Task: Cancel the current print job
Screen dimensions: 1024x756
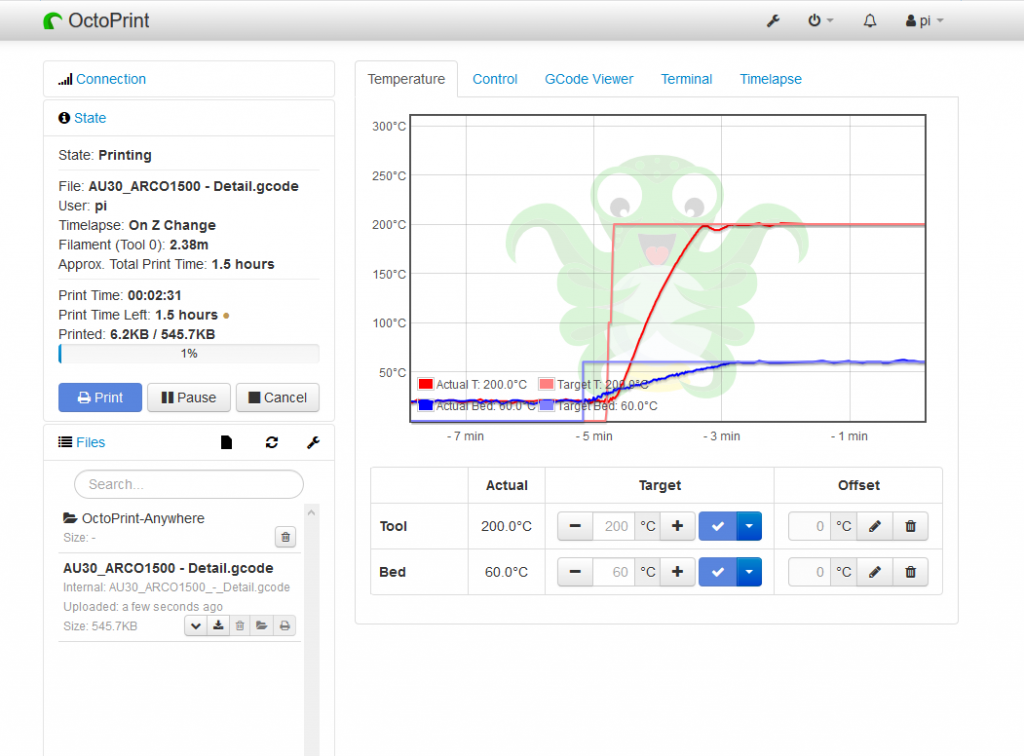Action: [x=278, y=398]
